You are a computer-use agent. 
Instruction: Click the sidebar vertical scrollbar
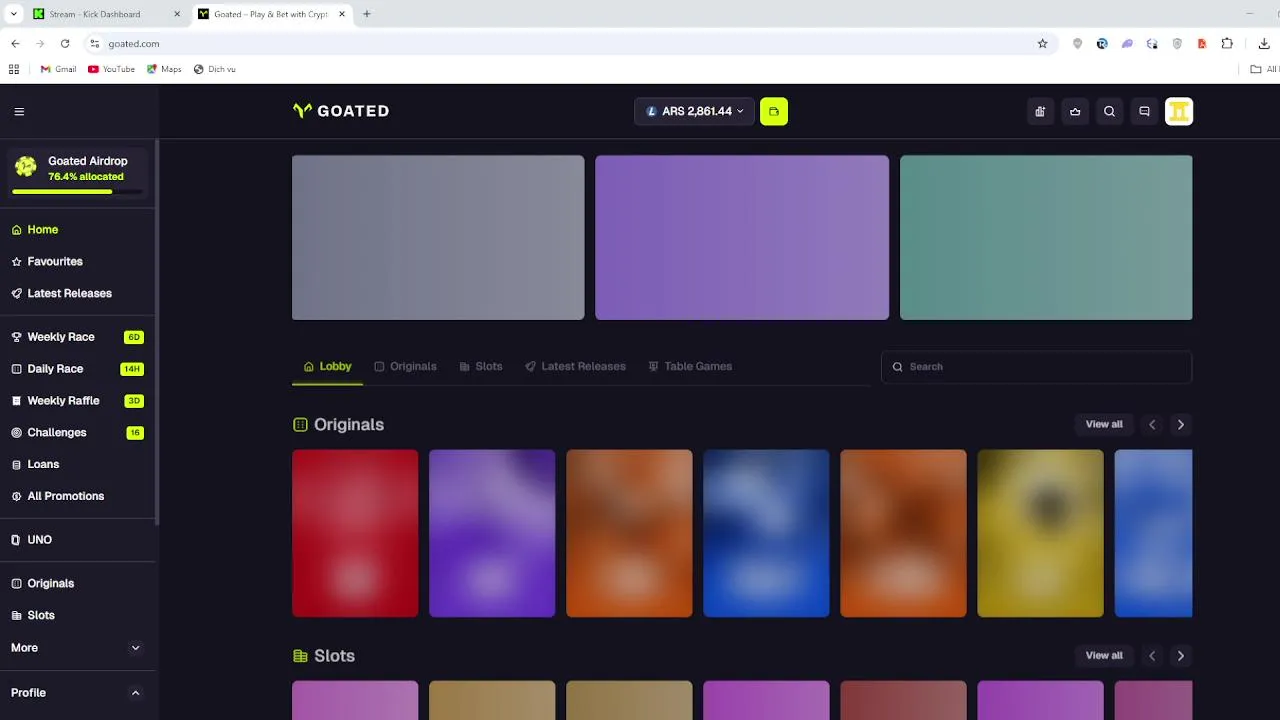156,330
